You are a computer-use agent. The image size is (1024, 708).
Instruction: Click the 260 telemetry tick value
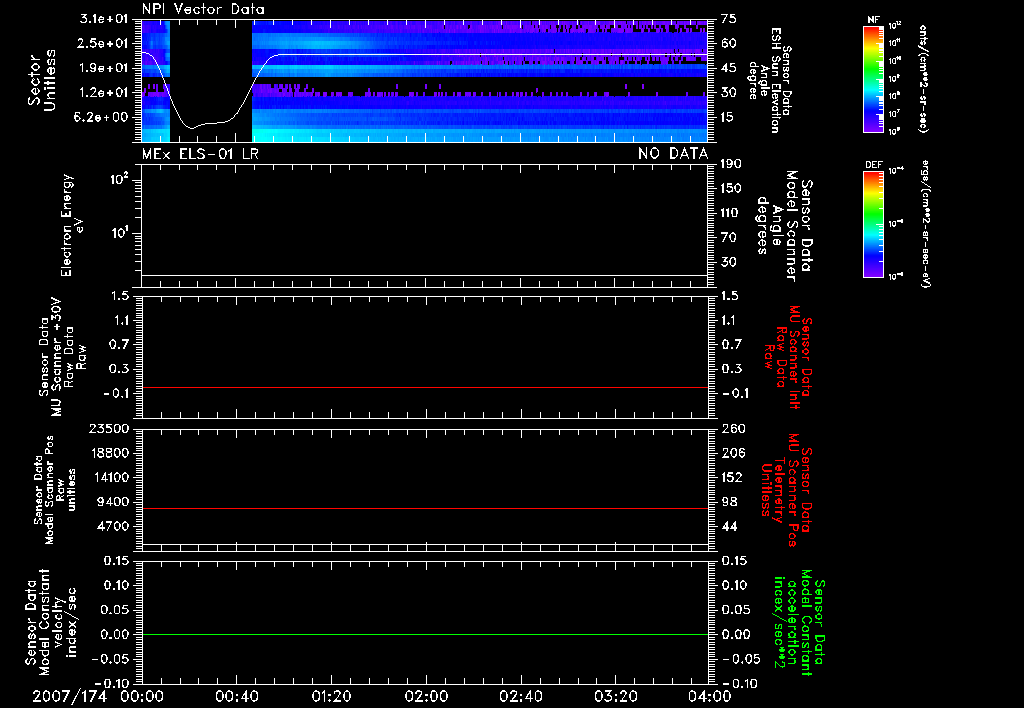click(733, 428)
